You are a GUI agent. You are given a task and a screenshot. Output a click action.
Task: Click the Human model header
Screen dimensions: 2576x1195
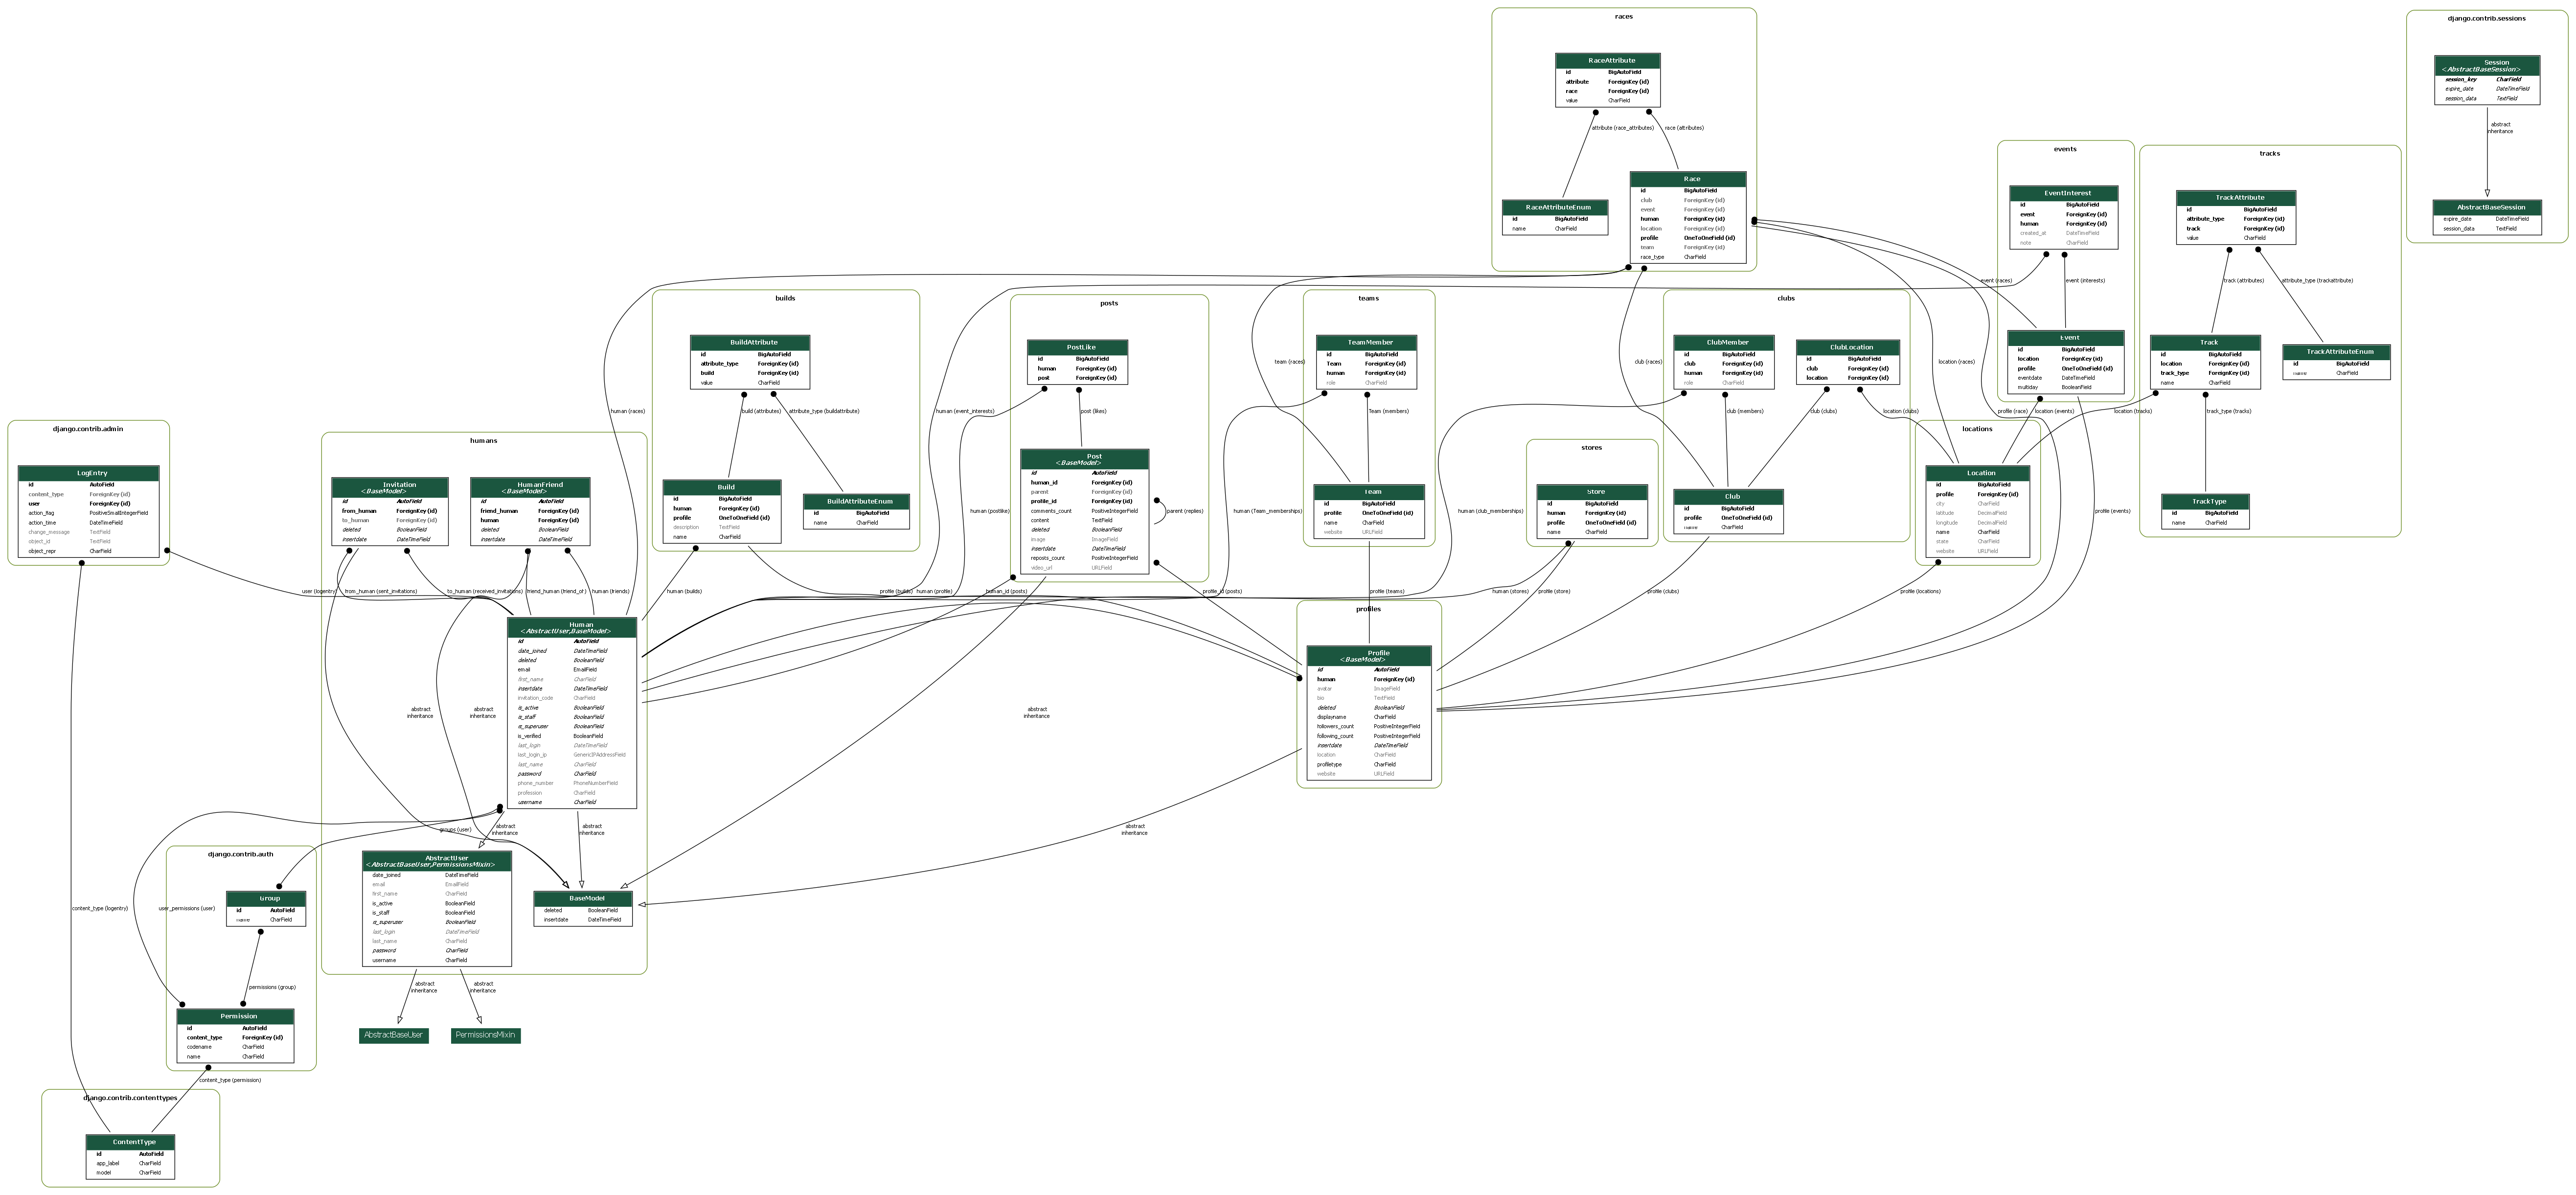pyautogui.click(x=571, y=627)
